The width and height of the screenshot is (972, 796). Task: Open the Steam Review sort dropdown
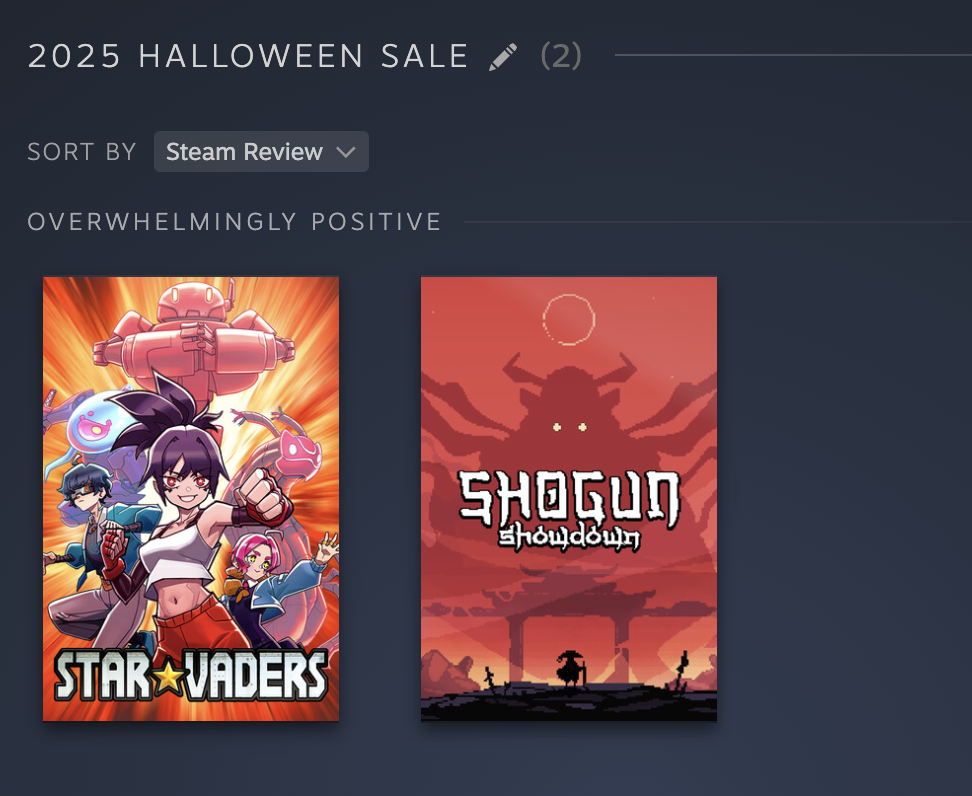pos(261,151)
